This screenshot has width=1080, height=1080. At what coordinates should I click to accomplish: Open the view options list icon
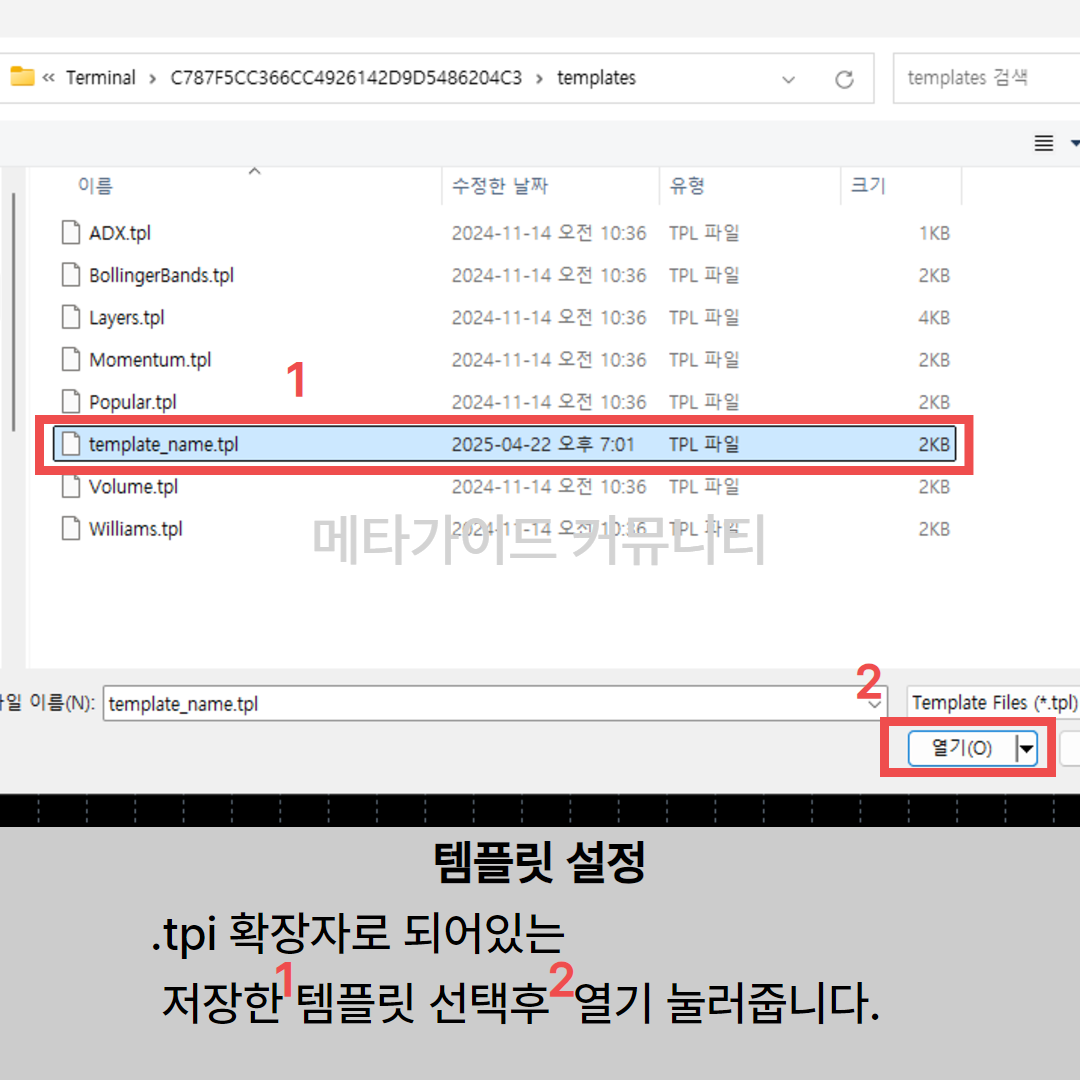coord(1044,144)
